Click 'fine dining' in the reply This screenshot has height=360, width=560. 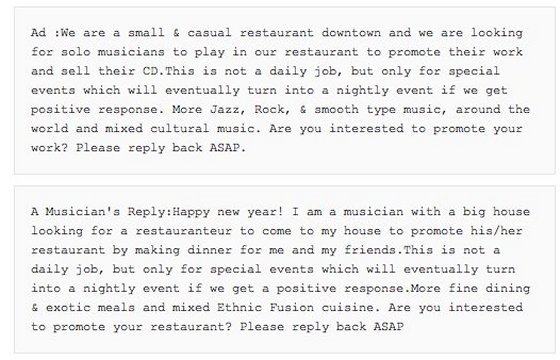pyautogui.click(x=489, y=289)
